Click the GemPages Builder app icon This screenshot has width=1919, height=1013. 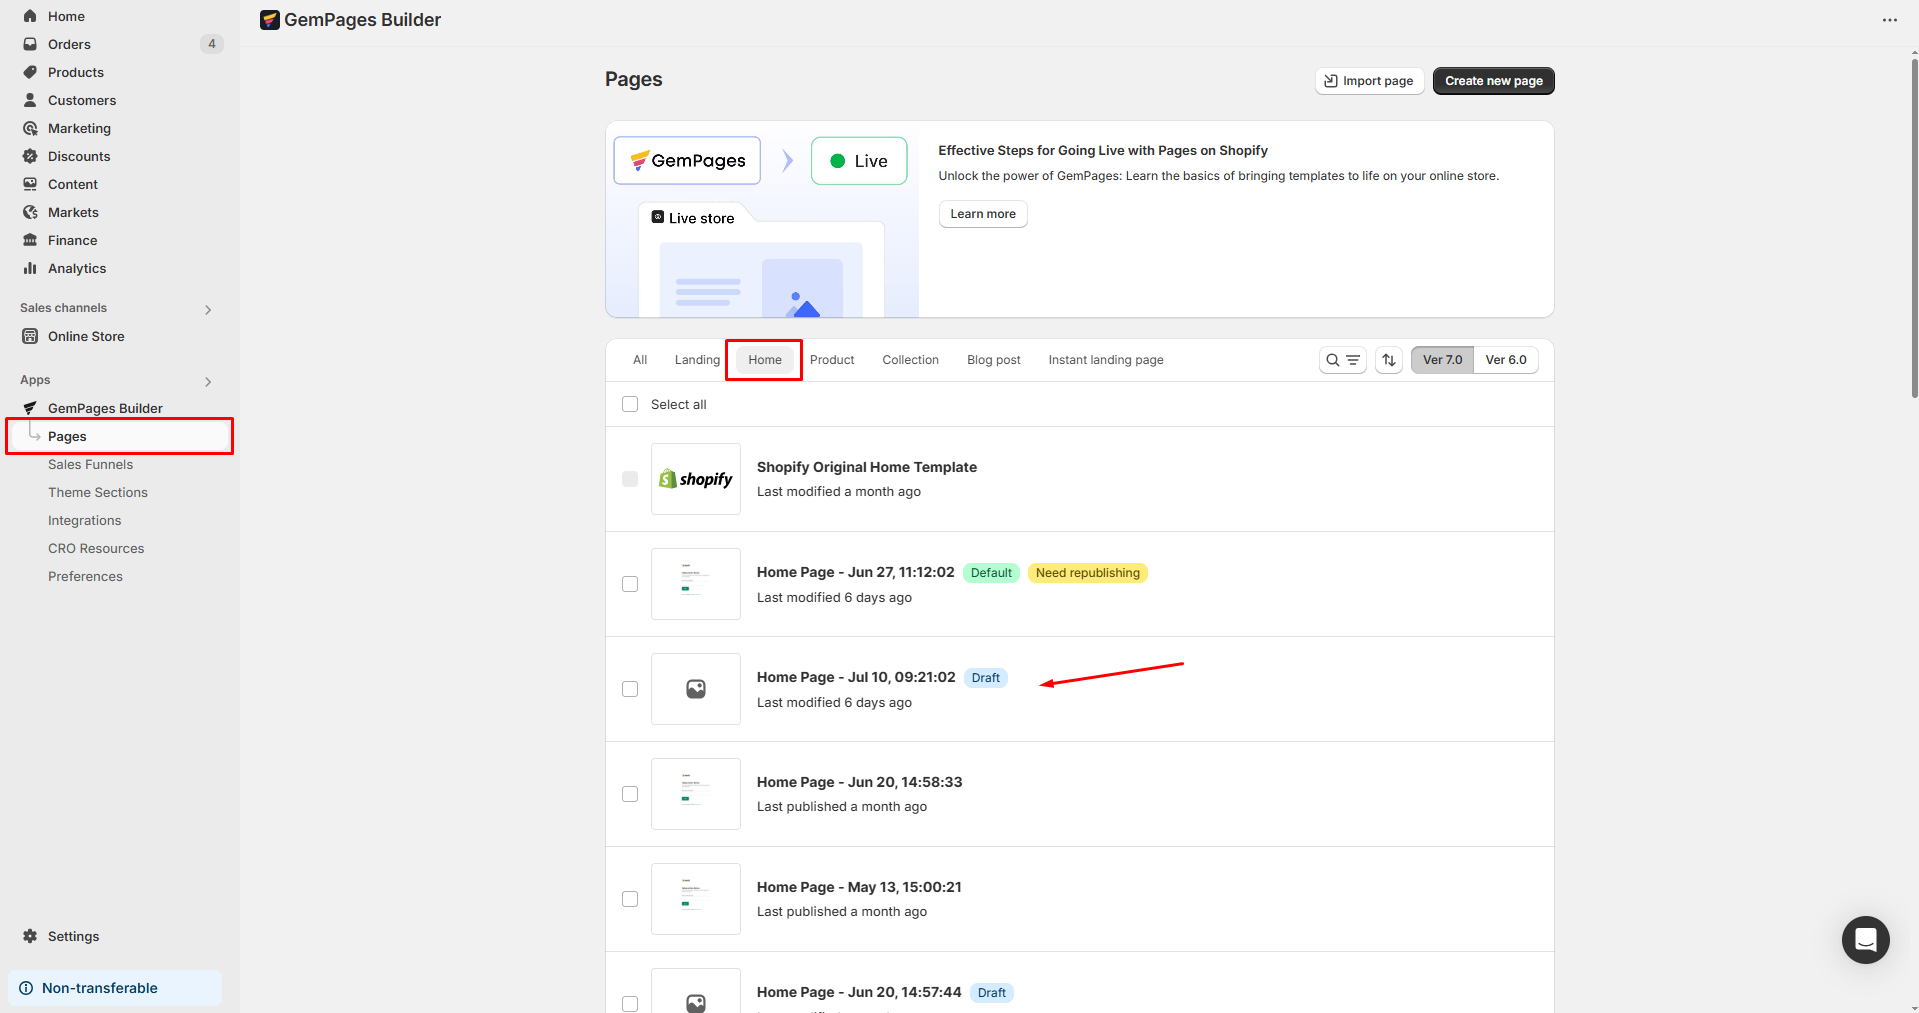(x=31, y=407)
